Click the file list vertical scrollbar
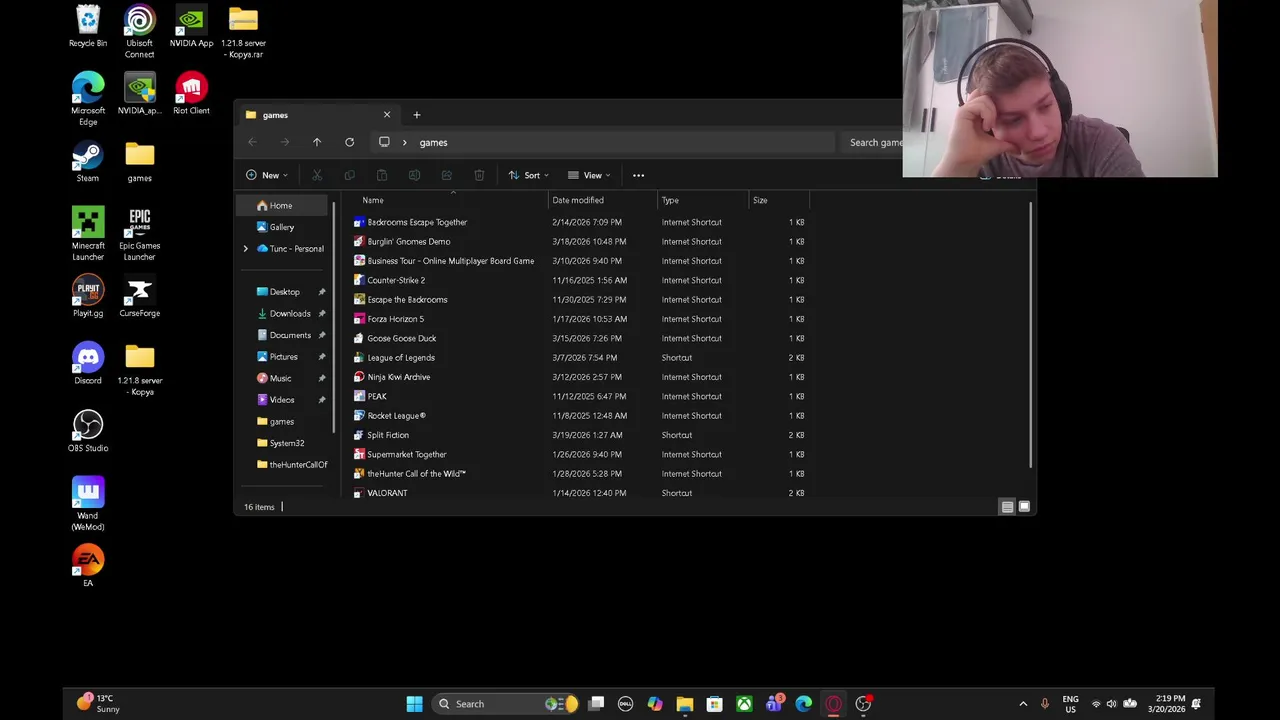Screen dimensions: 1280x720 pyautogui.click(x=1030, y=335)
